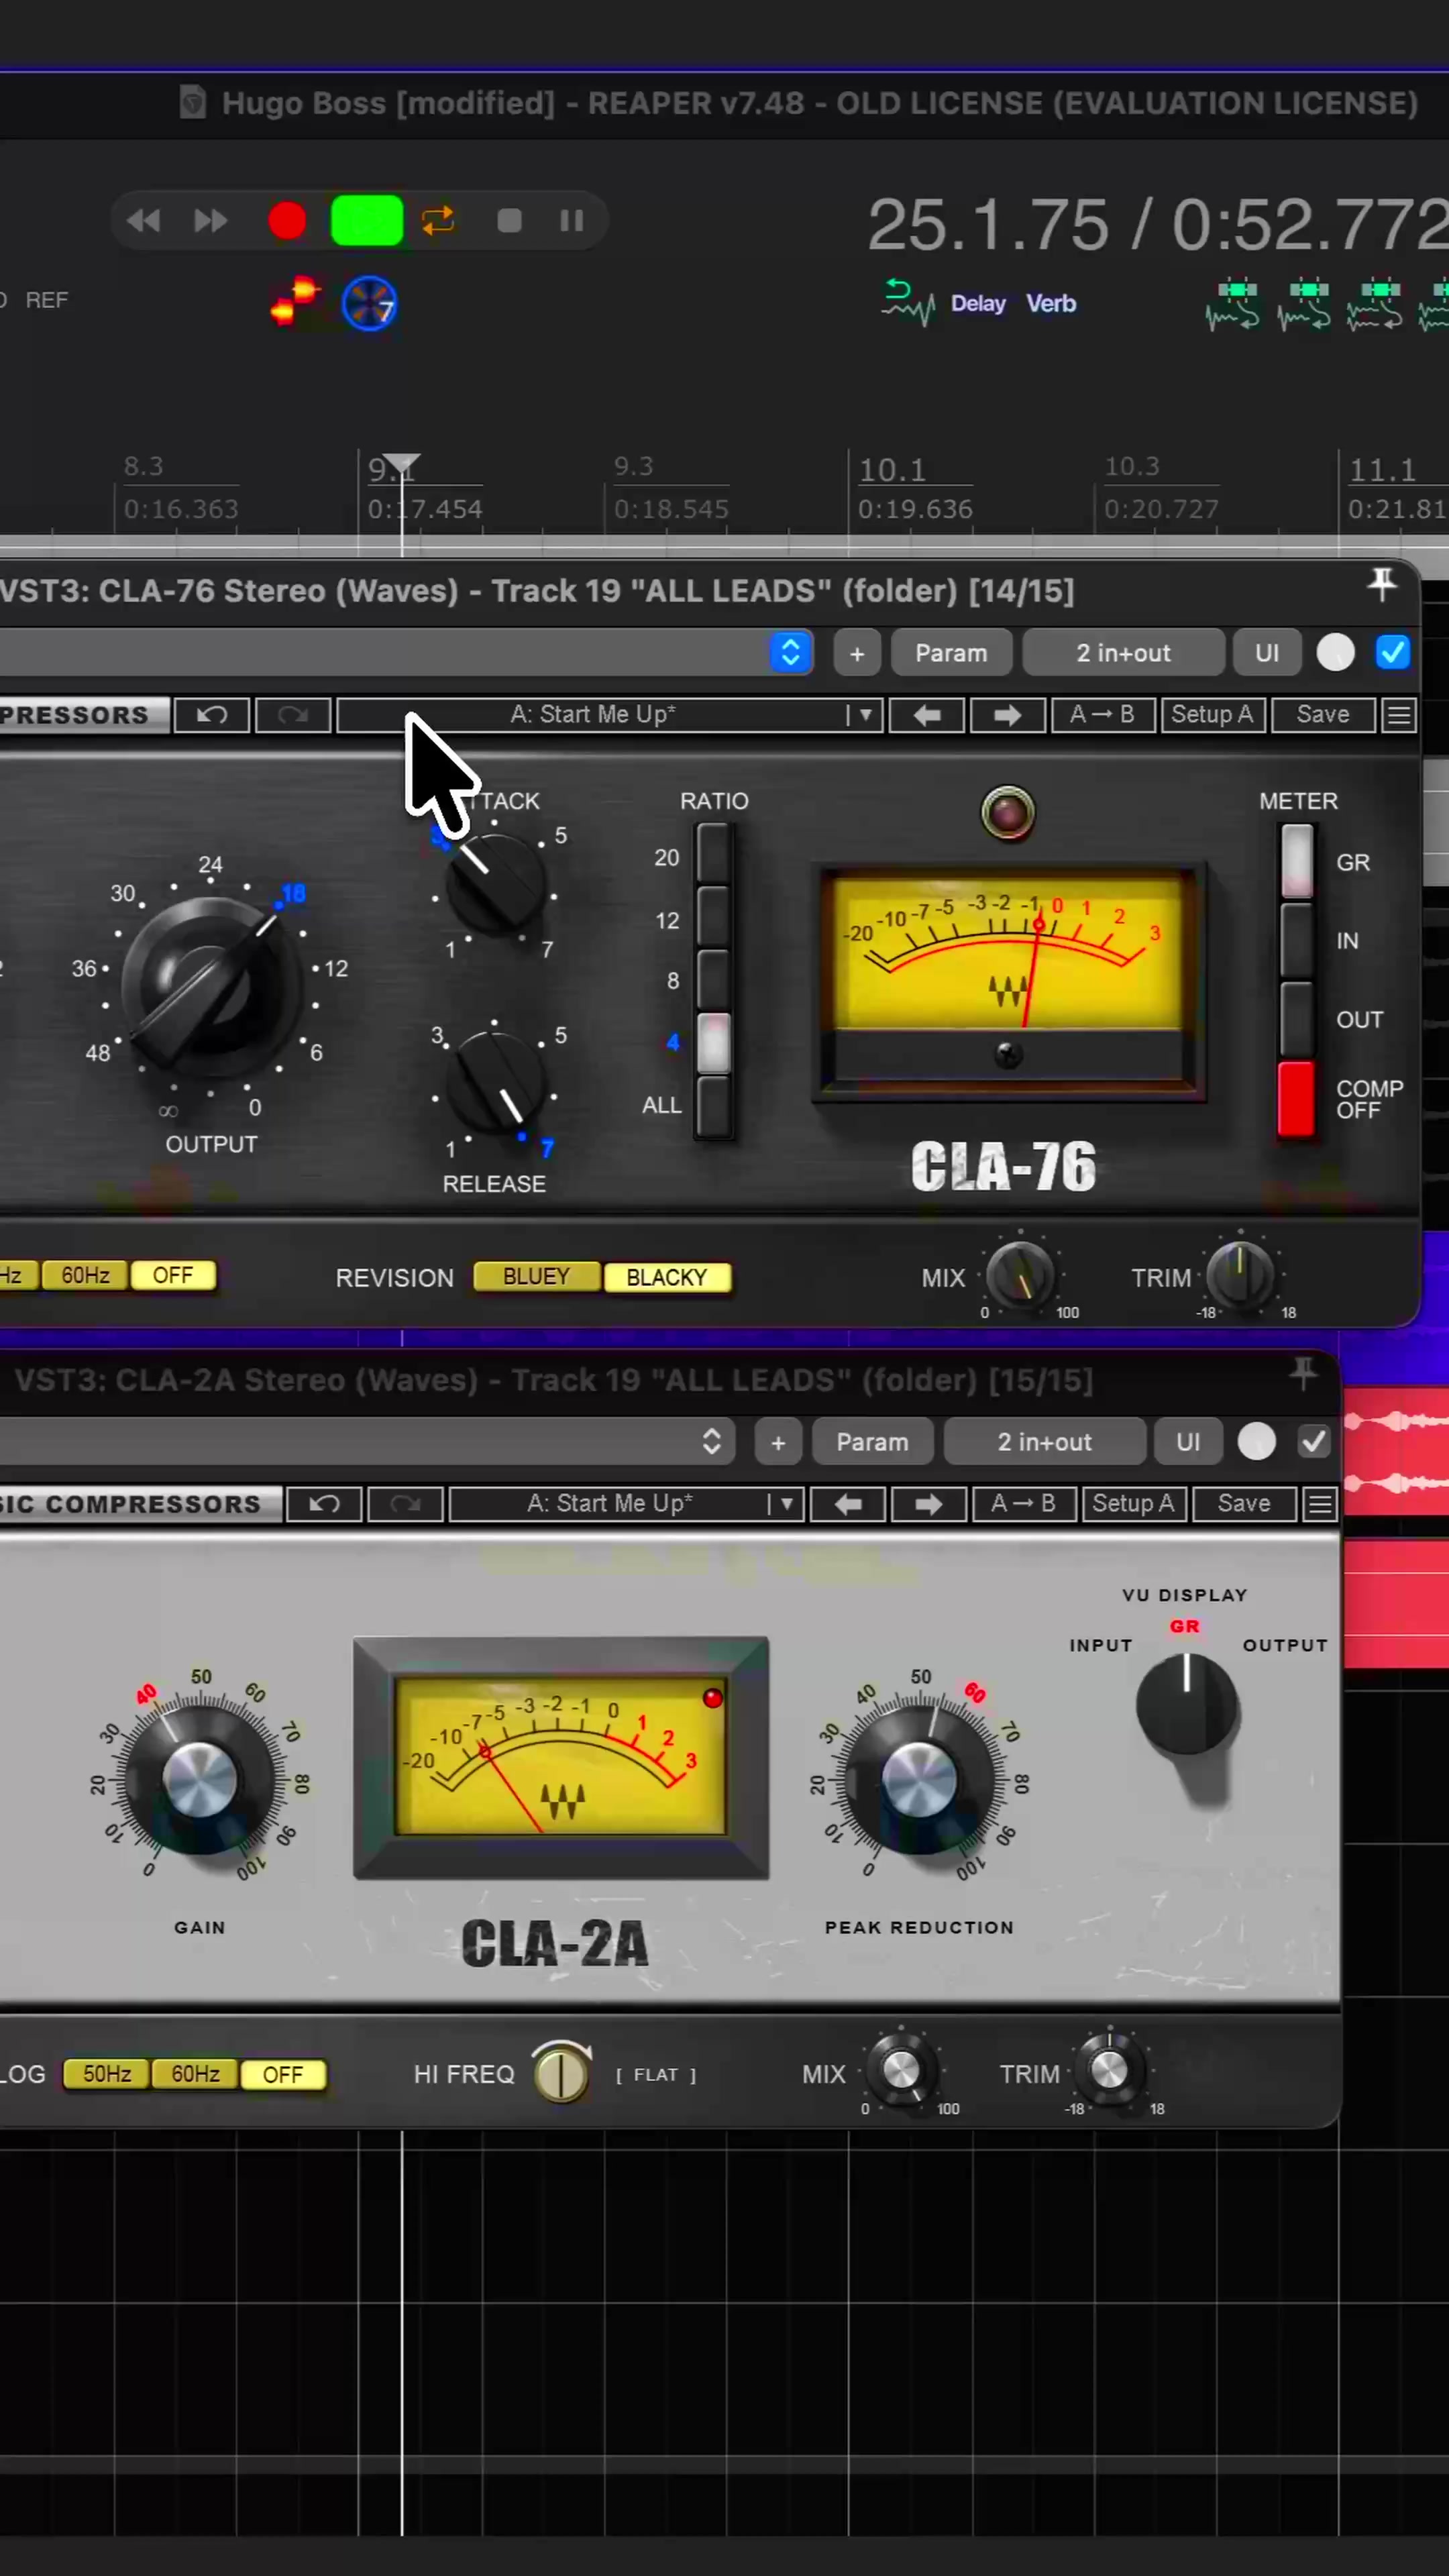This screenshot has width=1449, height=2576.
Task: Click the blue circular icon numbered 7
Action: (369, 304)
